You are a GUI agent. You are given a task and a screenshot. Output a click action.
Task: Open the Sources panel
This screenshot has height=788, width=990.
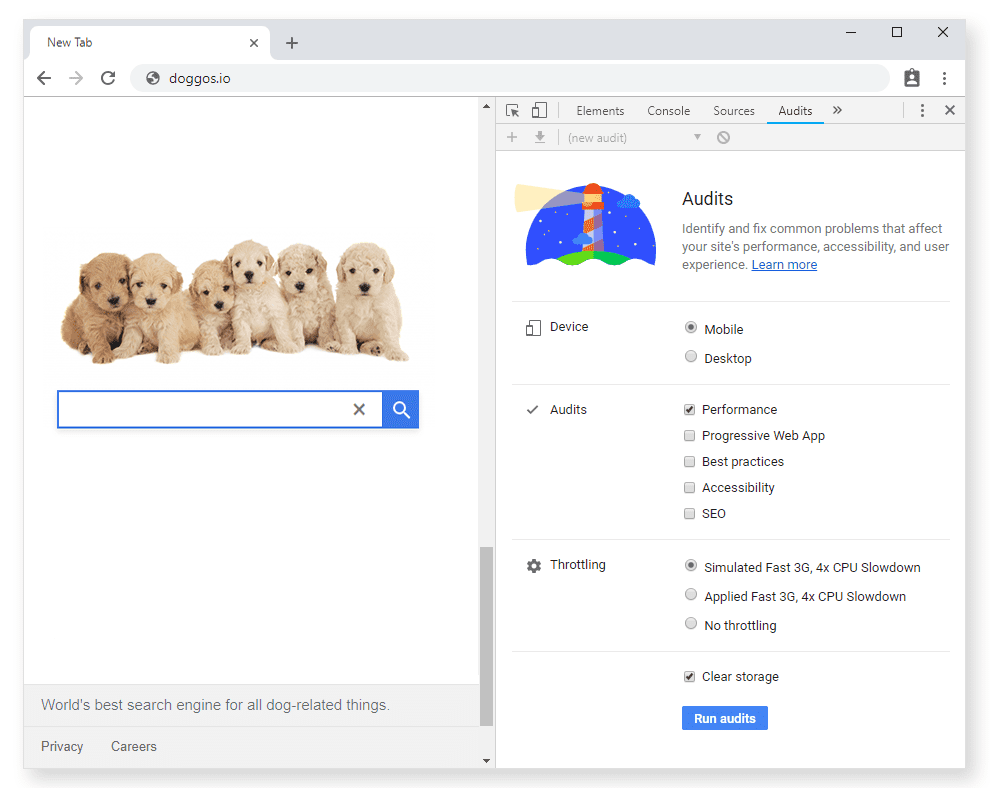[x=734, y=110]
